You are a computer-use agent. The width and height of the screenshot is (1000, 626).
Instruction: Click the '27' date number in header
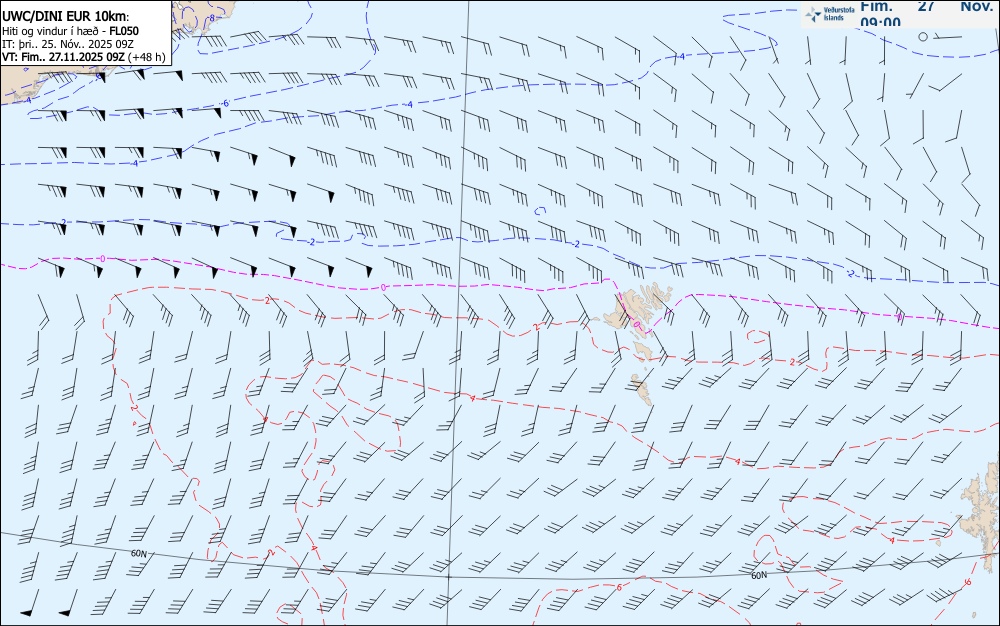click(x=927, y=6)
